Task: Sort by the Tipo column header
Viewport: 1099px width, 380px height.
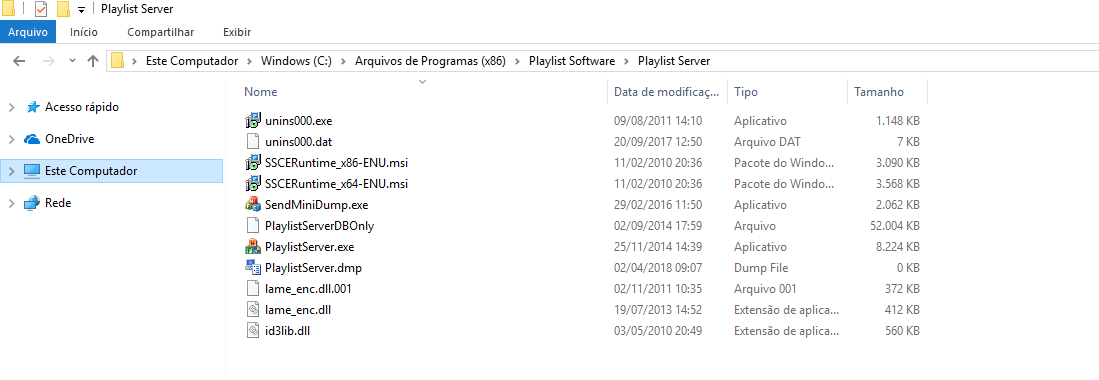Action: (x=746, y=92)
